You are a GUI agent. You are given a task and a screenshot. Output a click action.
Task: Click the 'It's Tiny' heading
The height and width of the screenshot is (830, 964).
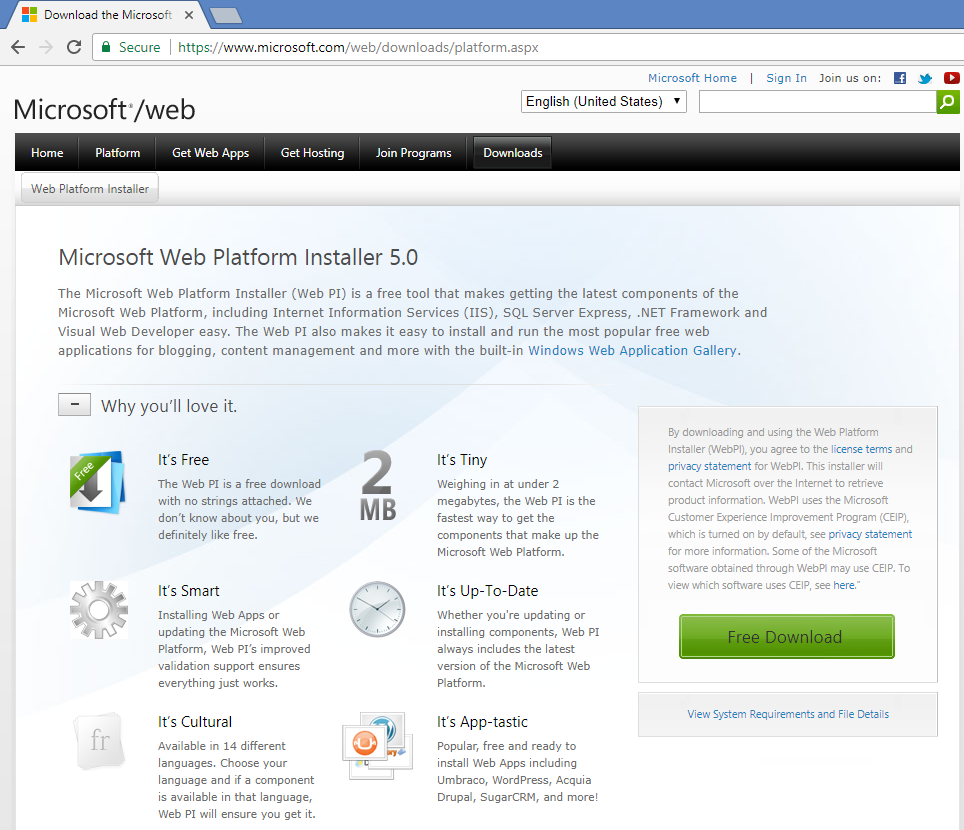pos(462,460)
